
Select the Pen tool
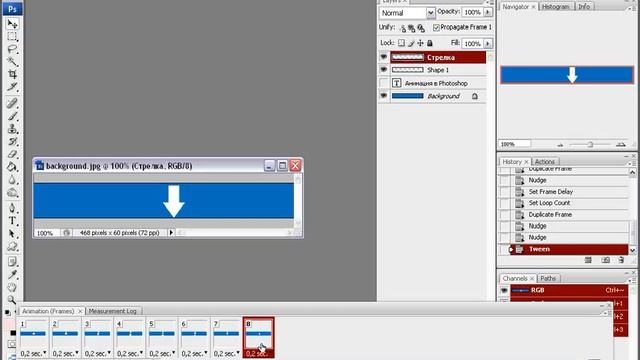[12, 208]
